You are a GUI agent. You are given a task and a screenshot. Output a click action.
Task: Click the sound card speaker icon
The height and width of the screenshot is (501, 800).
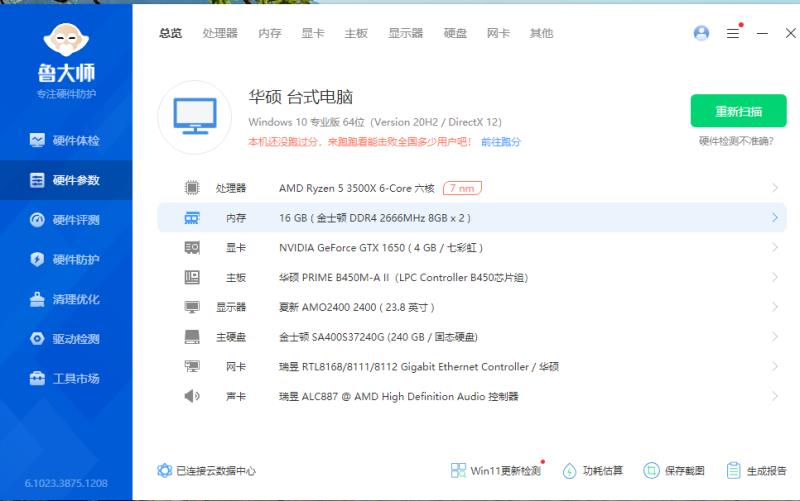(x=192, y=396)
